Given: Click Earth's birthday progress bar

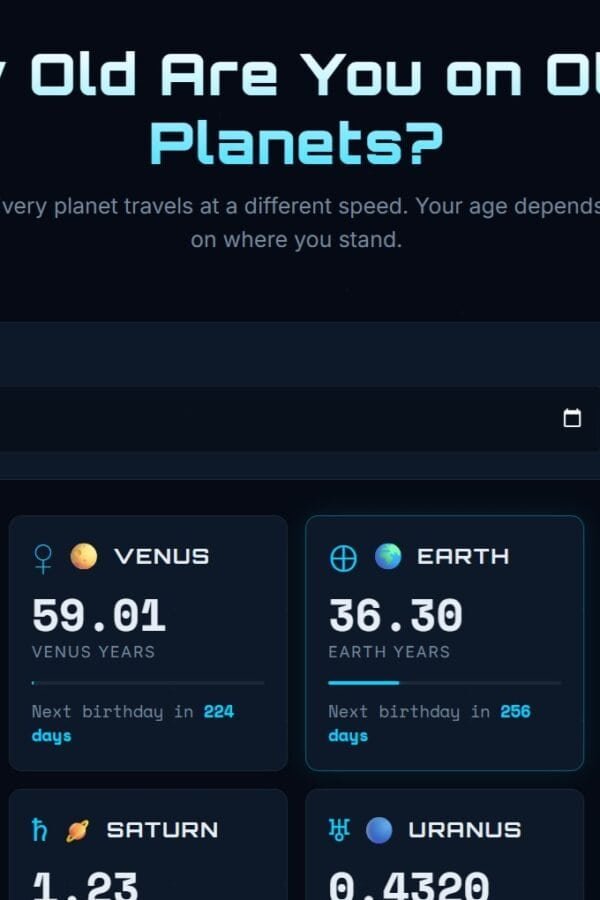Looking at the screenshot, I should [x=445, y=682].
